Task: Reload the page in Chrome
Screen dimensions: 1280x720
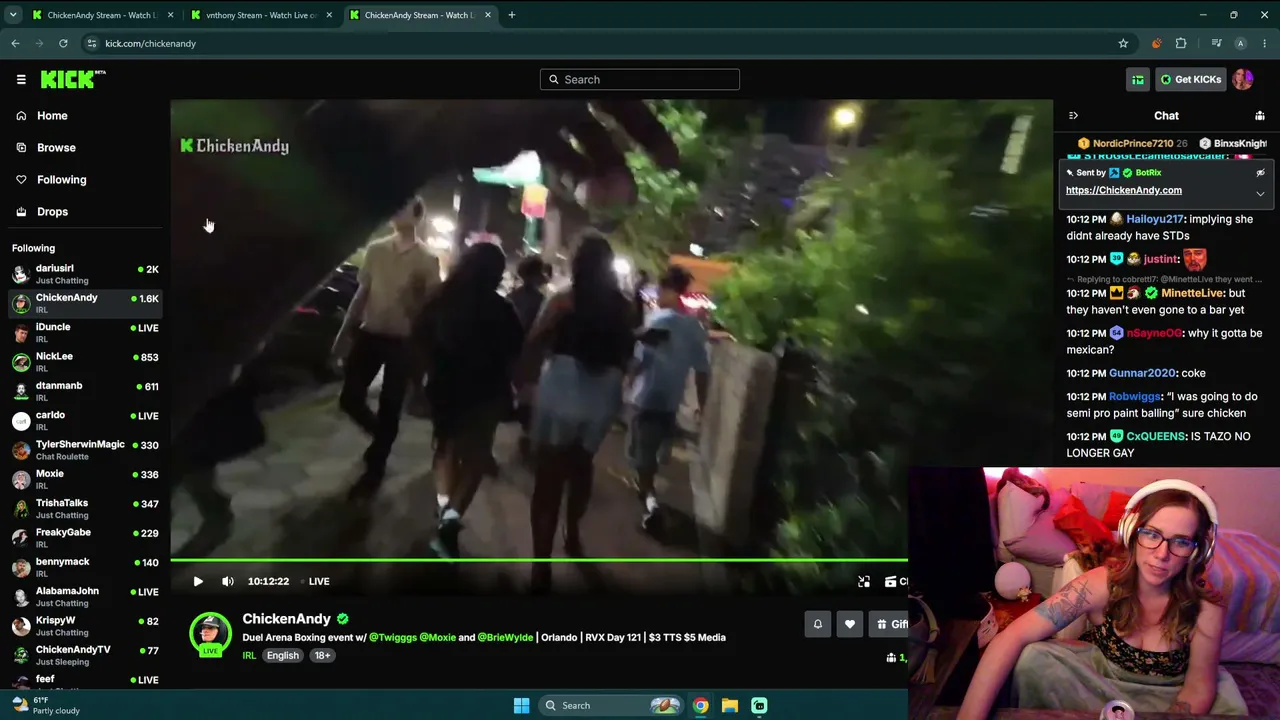Action: [x=63, y=43]
